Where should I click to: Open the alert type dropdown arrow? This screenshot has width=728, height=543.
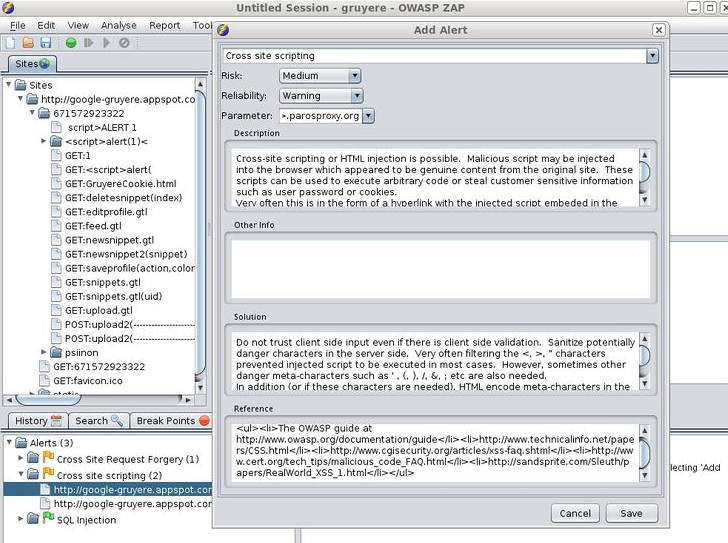(x=652, y=56)
